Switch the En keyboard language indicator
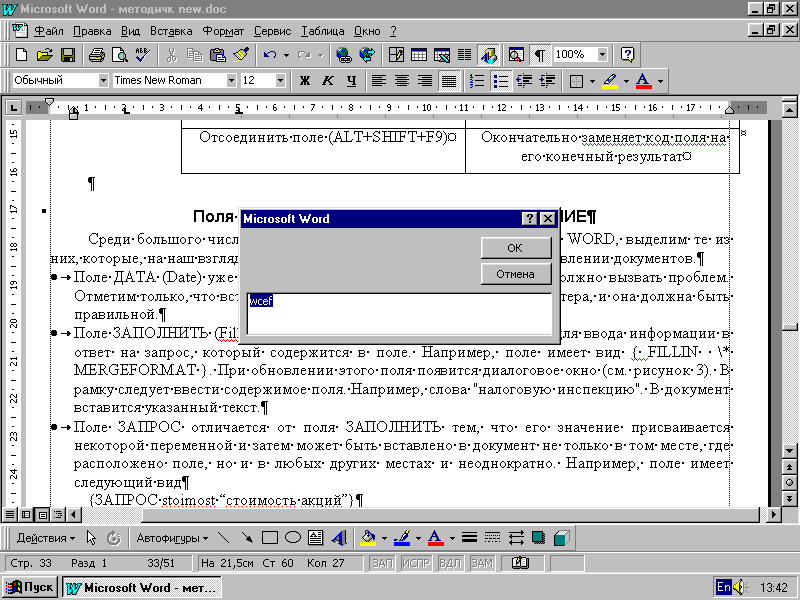The image size is (800, 600). [723, 587]
